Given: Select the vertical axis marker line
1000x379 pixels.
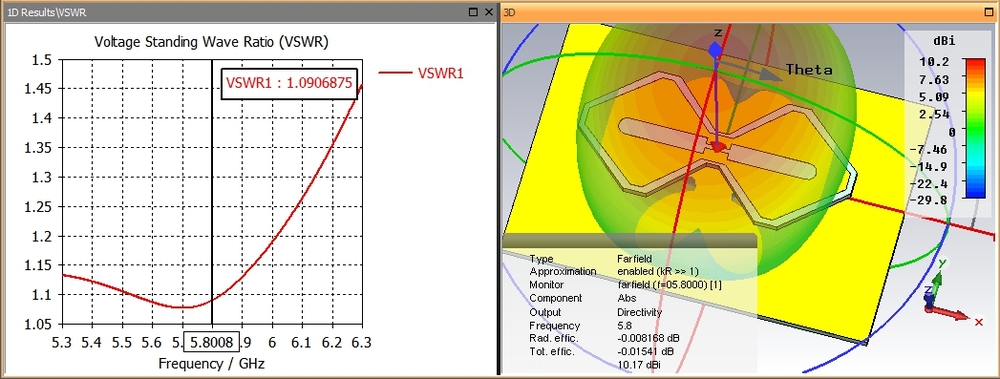Looking at the screenshot, I should (212, 191).
